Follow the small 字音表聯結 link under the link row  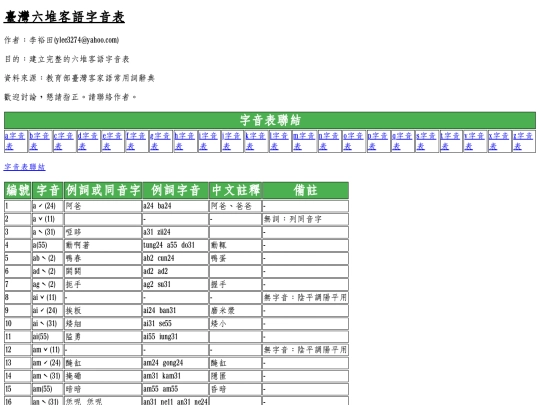pos(24,167)
